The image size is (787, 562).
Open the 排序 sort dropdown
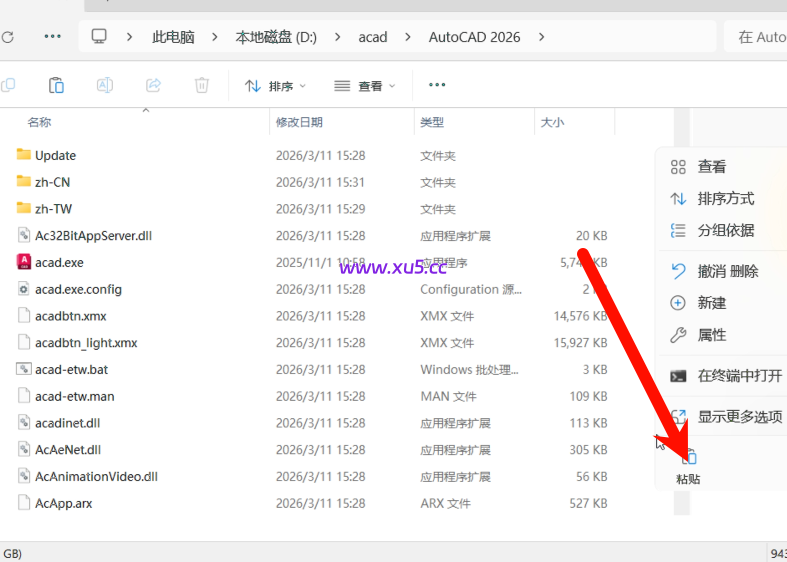point(276,86)
